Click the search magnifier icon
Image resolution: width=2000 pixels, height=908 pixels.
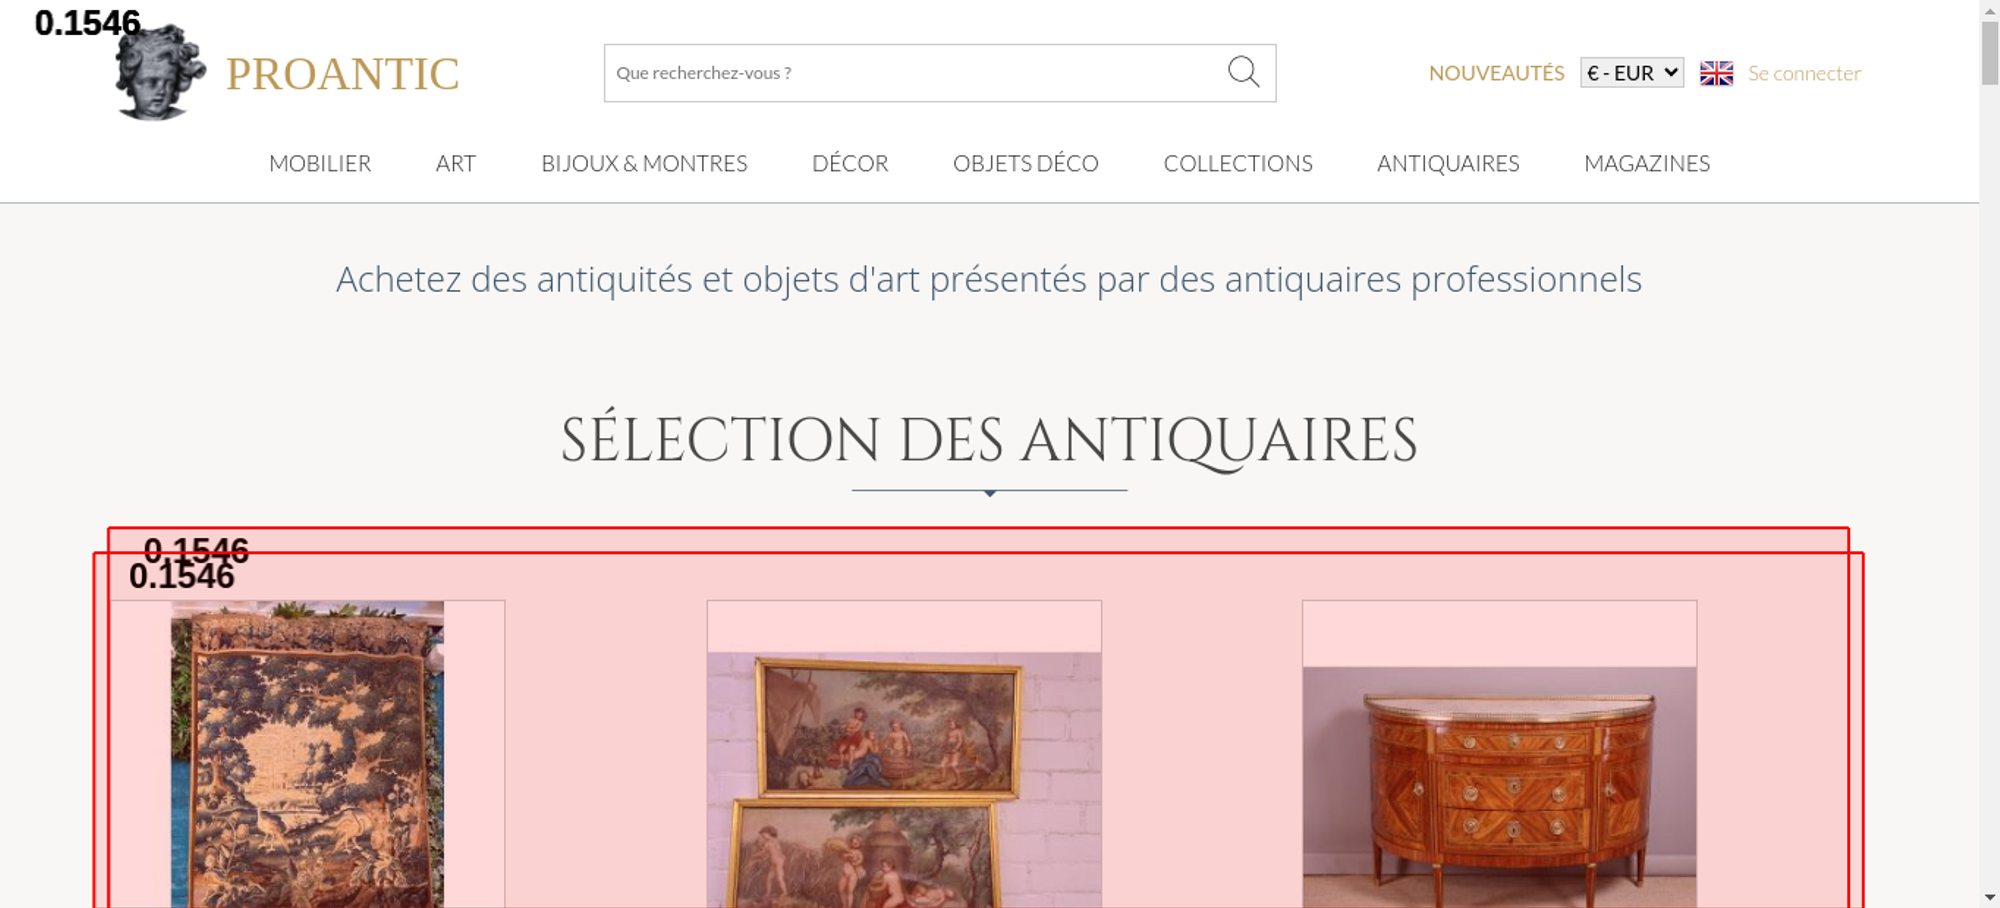pyautogui.click(x=1243, y=72)
